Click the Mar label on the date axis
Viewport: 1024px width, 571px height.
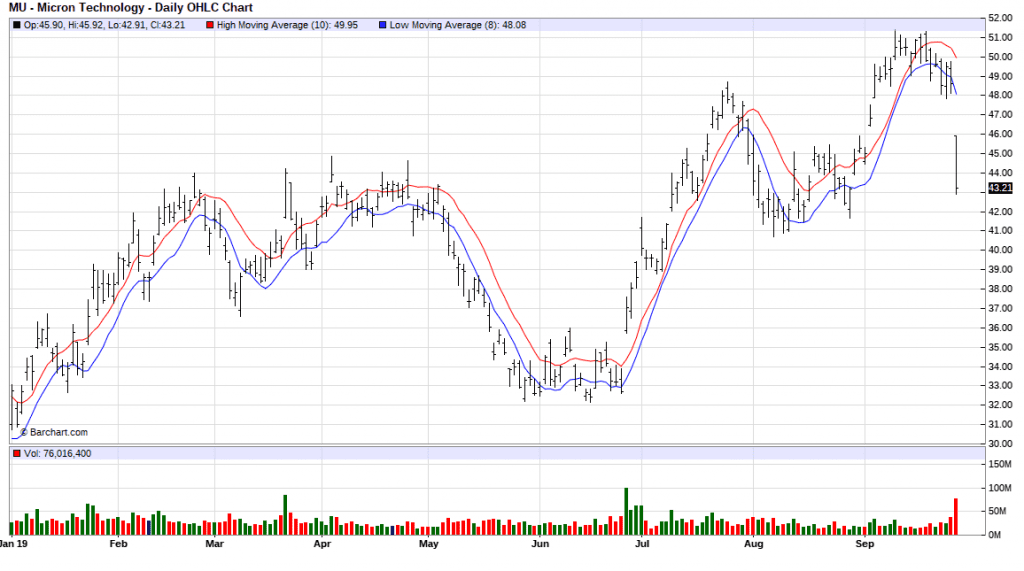click(214, 546)
